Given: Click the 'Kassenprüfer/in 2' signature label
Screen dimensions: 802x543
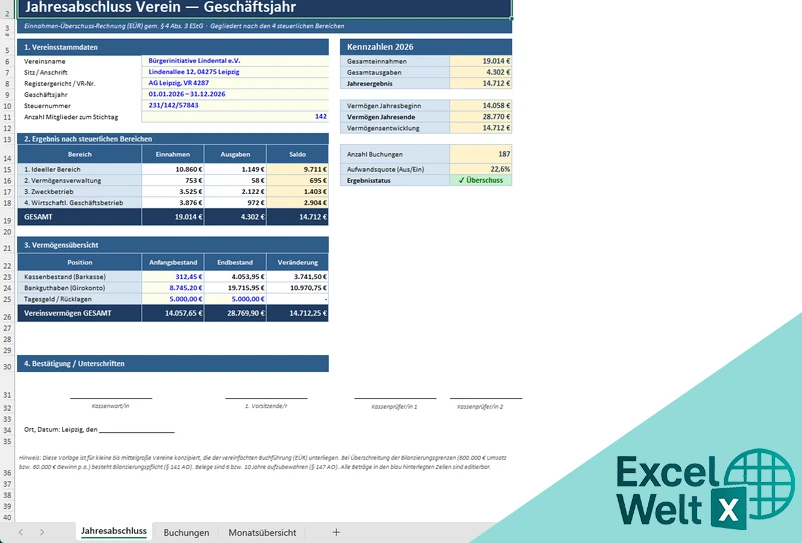Looking at the screenshot, I should point(480,407).
